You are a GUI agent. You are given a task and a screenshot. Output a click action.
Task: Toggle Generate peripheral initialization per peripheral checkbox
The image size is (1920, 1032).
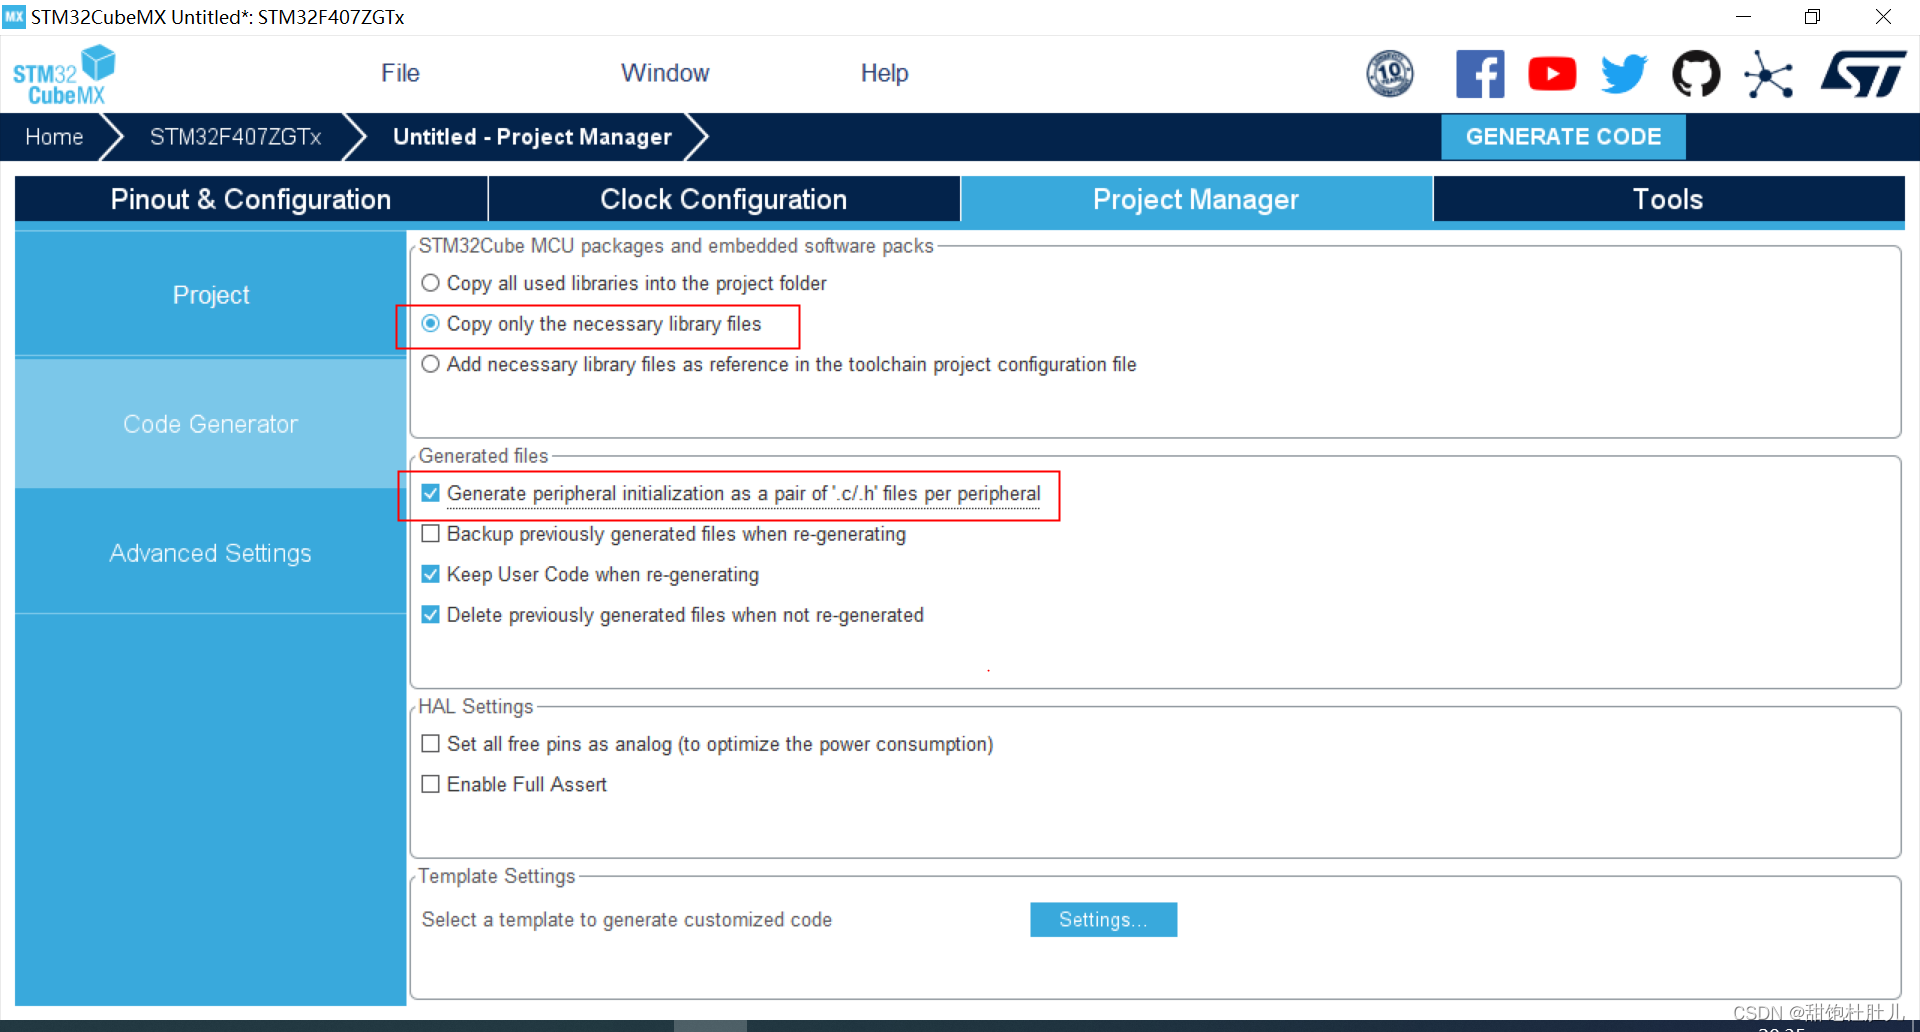click(430, 493)
